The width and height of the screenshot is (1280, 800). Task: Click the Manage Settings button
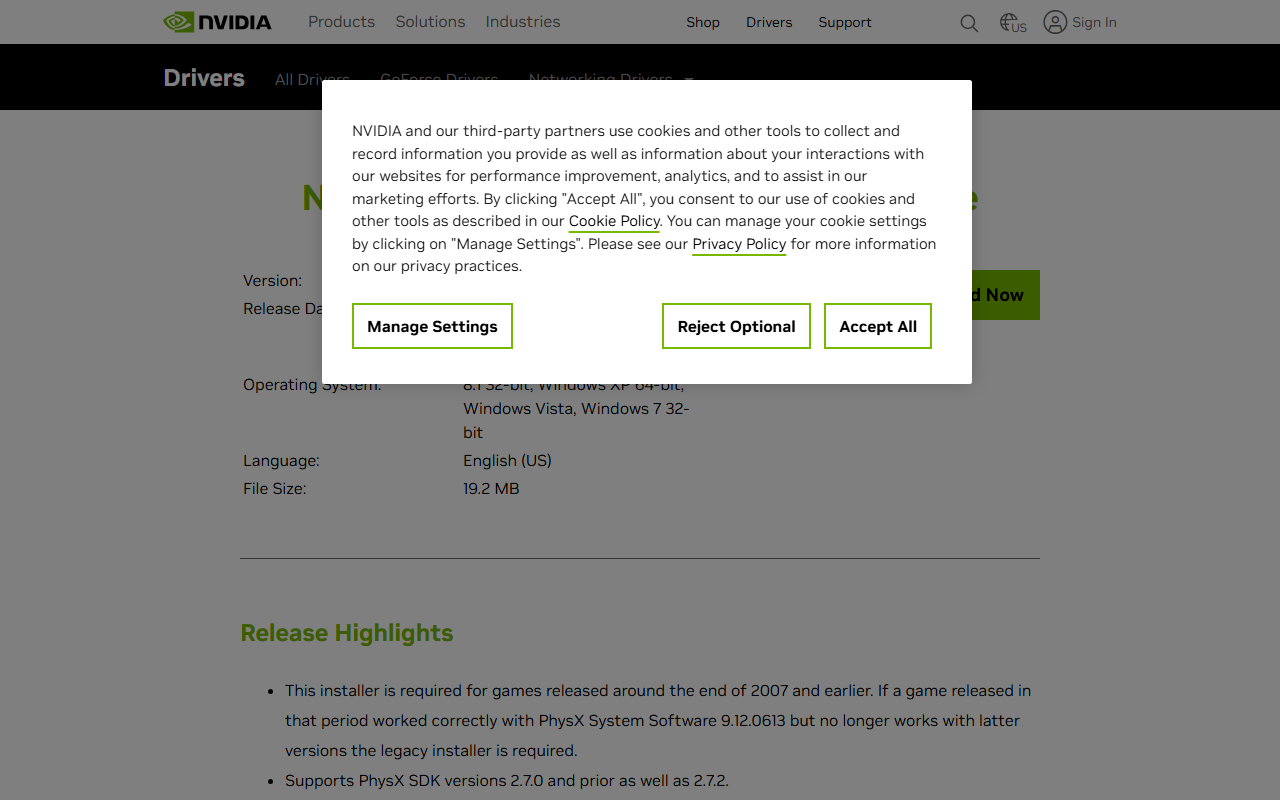432,326
